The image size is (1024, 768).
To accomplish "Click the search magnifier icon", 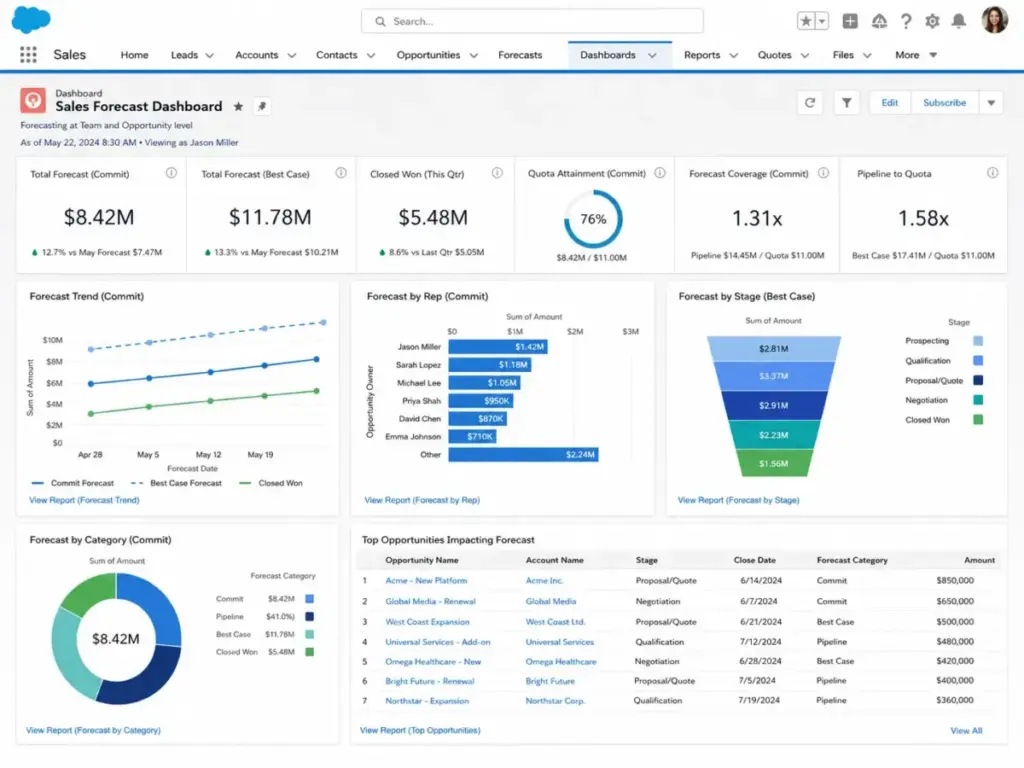I will (x=380, y=22).
